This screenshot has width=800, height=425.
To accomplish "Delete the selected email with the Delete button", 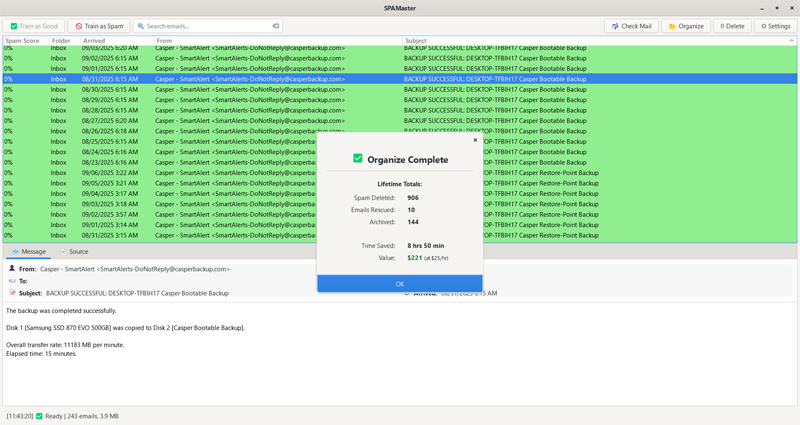I will pos(732,26).
